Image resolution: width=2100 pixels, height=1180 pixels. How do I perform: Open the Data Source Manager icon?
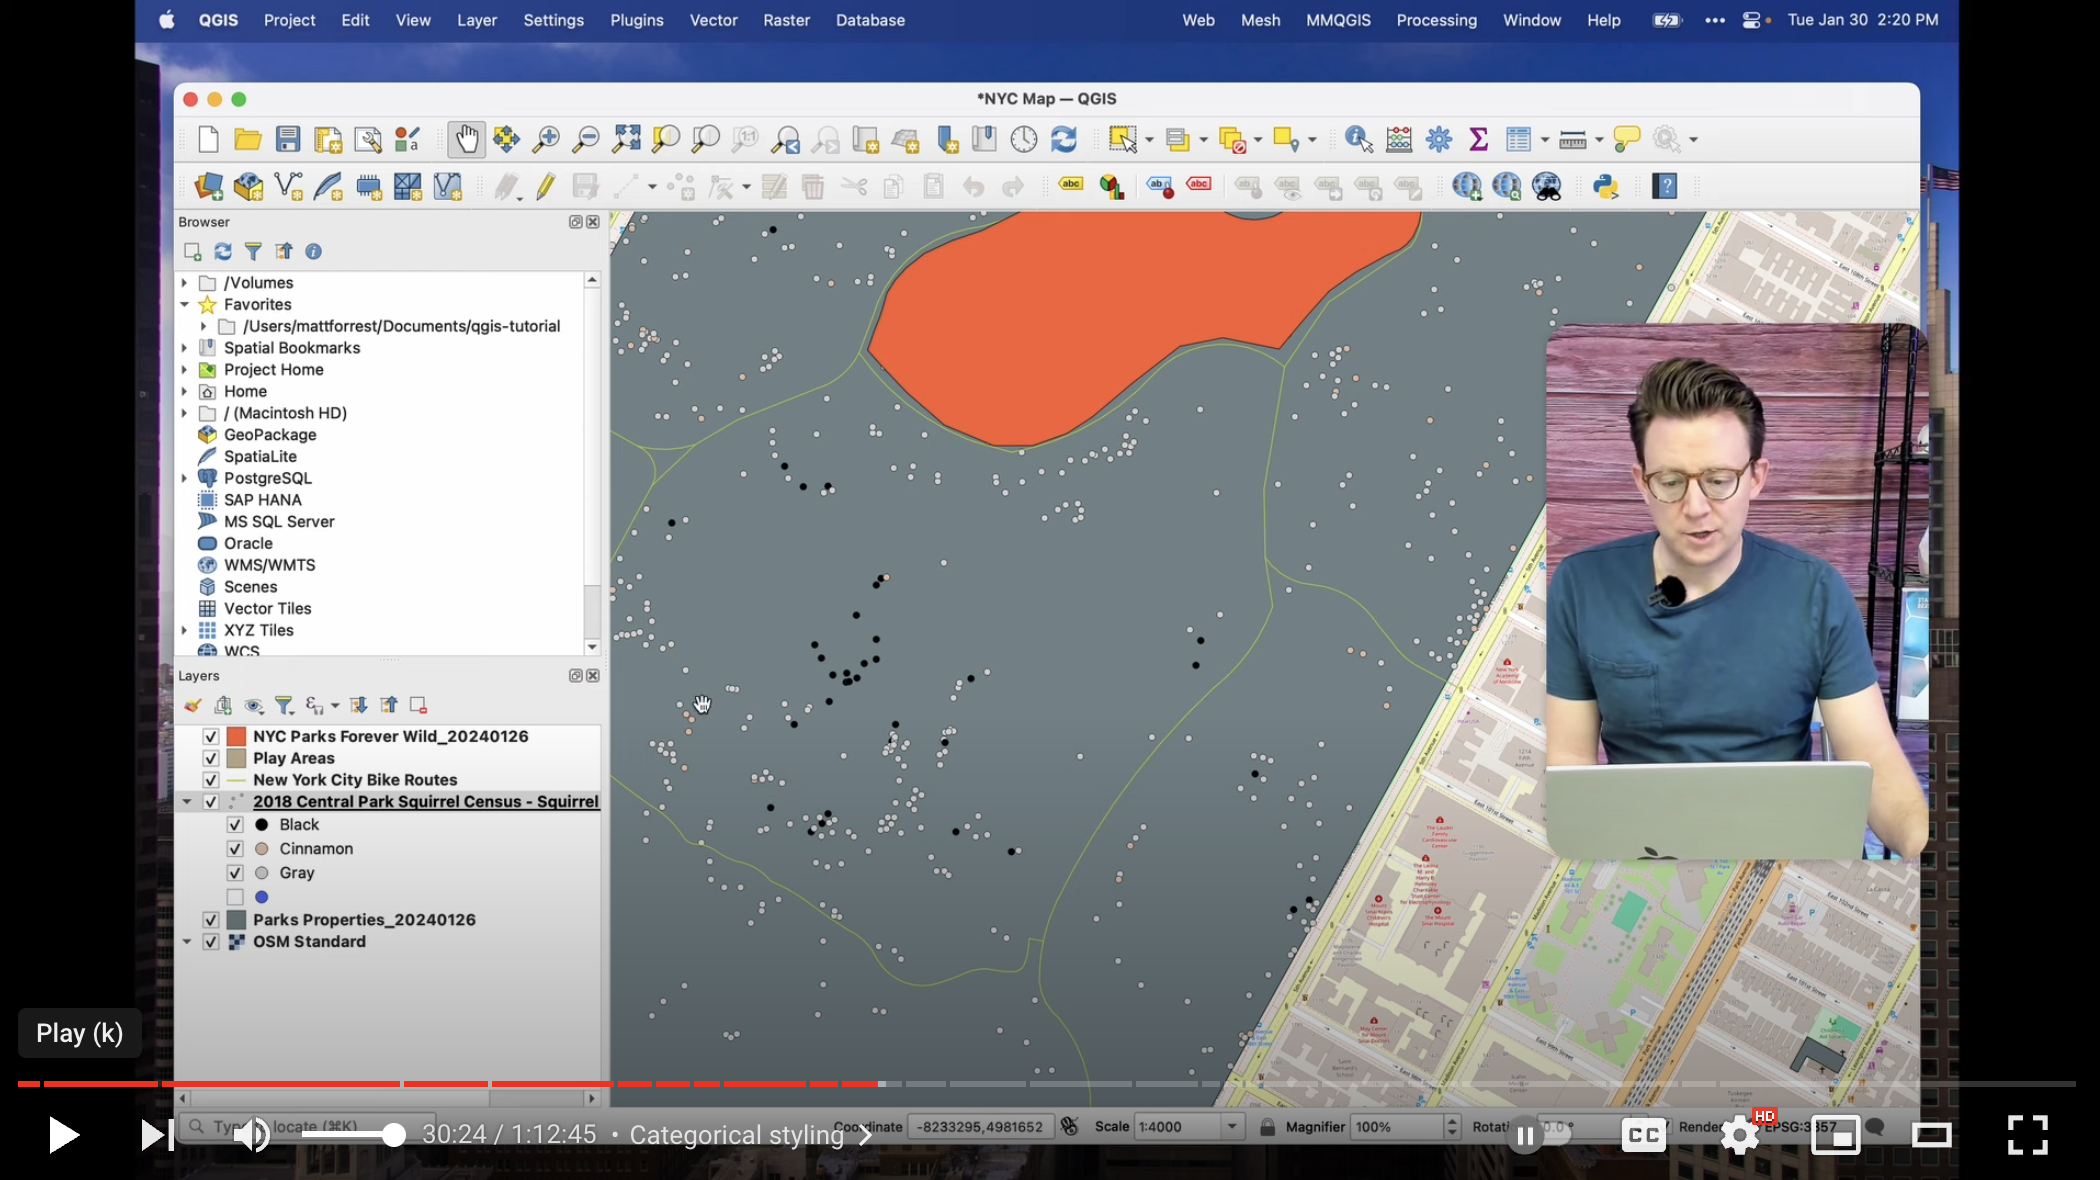point(208,186)
